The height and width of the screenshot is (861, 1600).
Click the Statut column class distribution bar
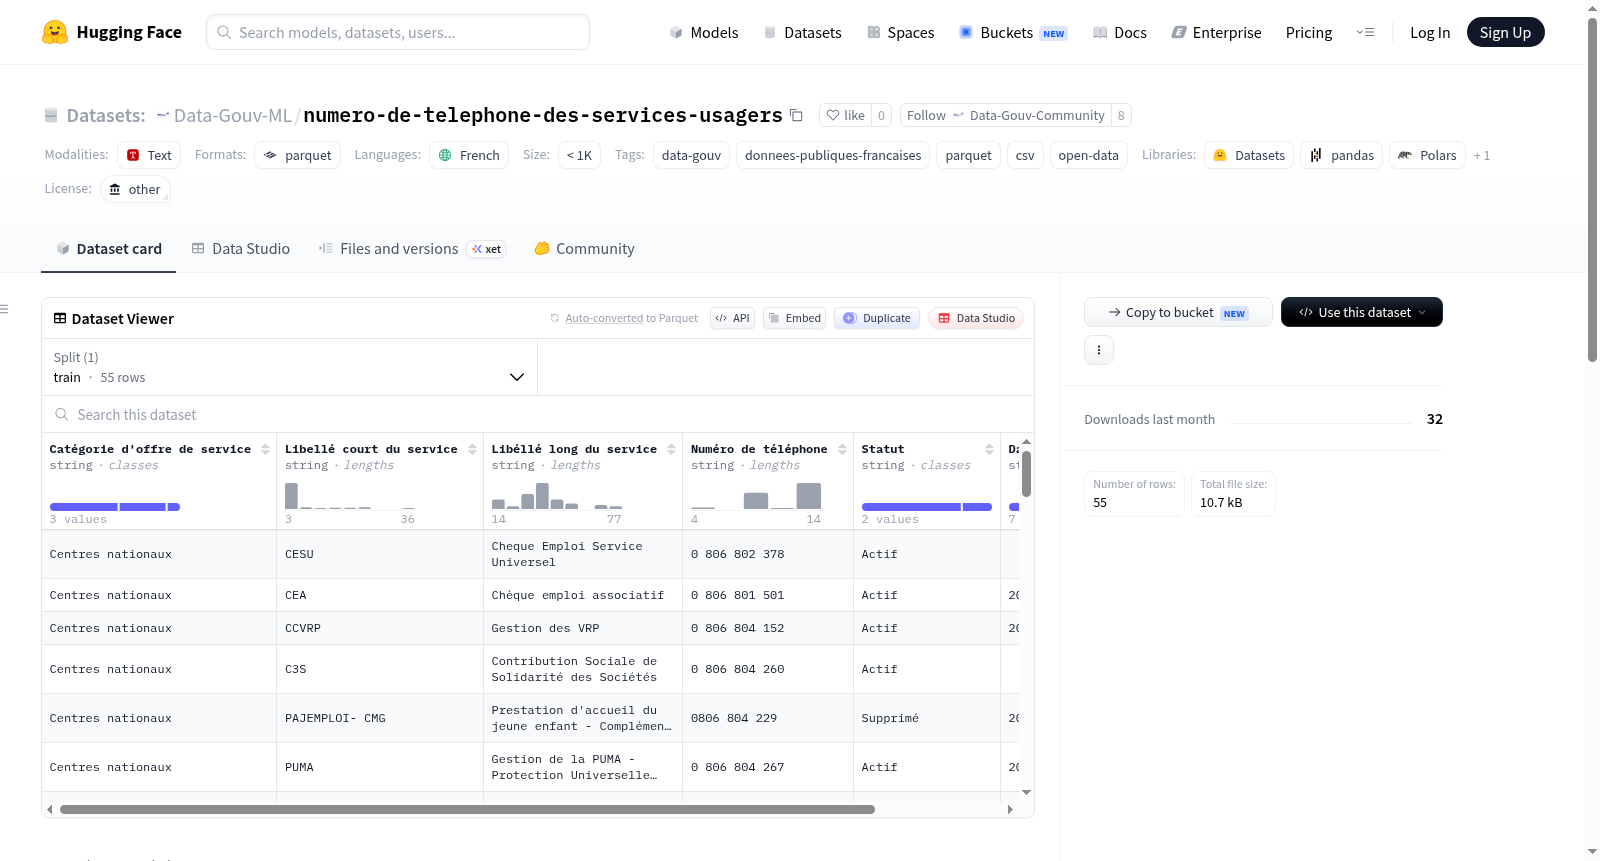(x=926, y=507)
